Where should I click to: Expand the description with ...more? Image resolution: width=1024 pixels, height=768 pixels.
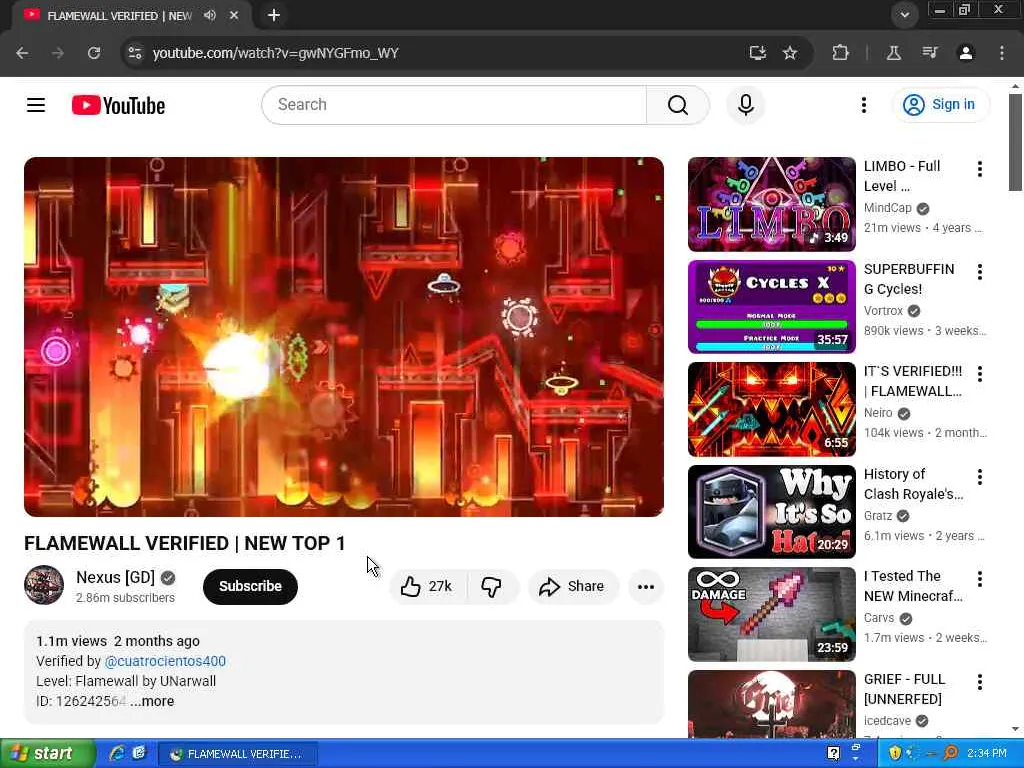coord(152,701)
